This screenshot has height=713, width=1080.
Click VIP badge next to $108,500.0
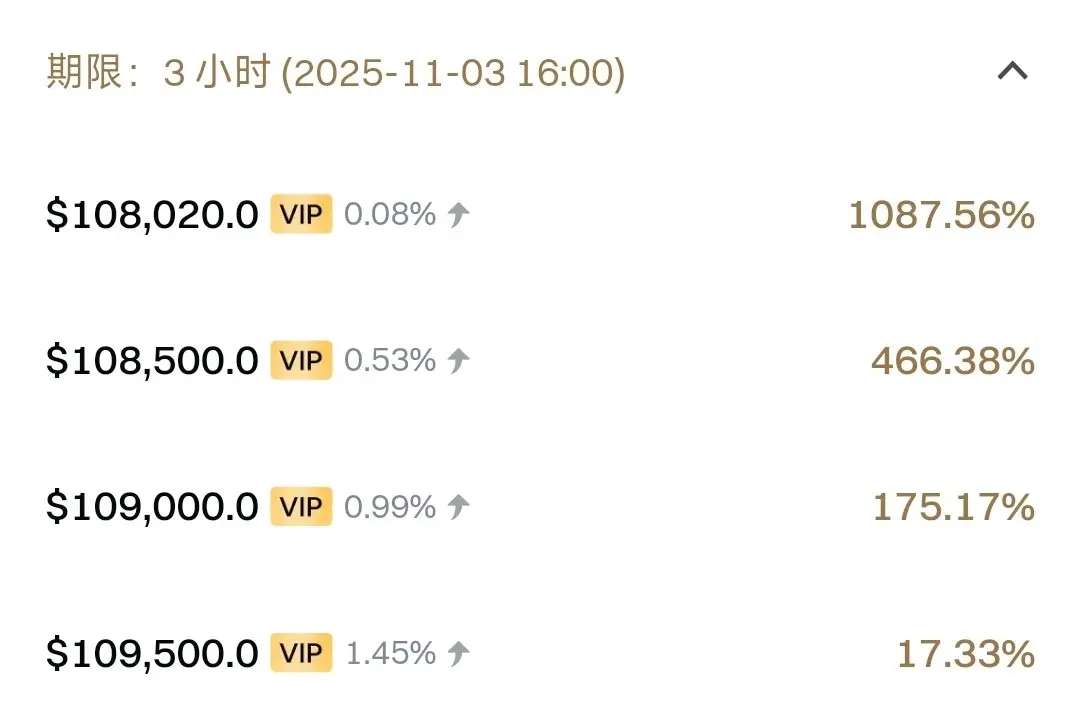[301, 360]
